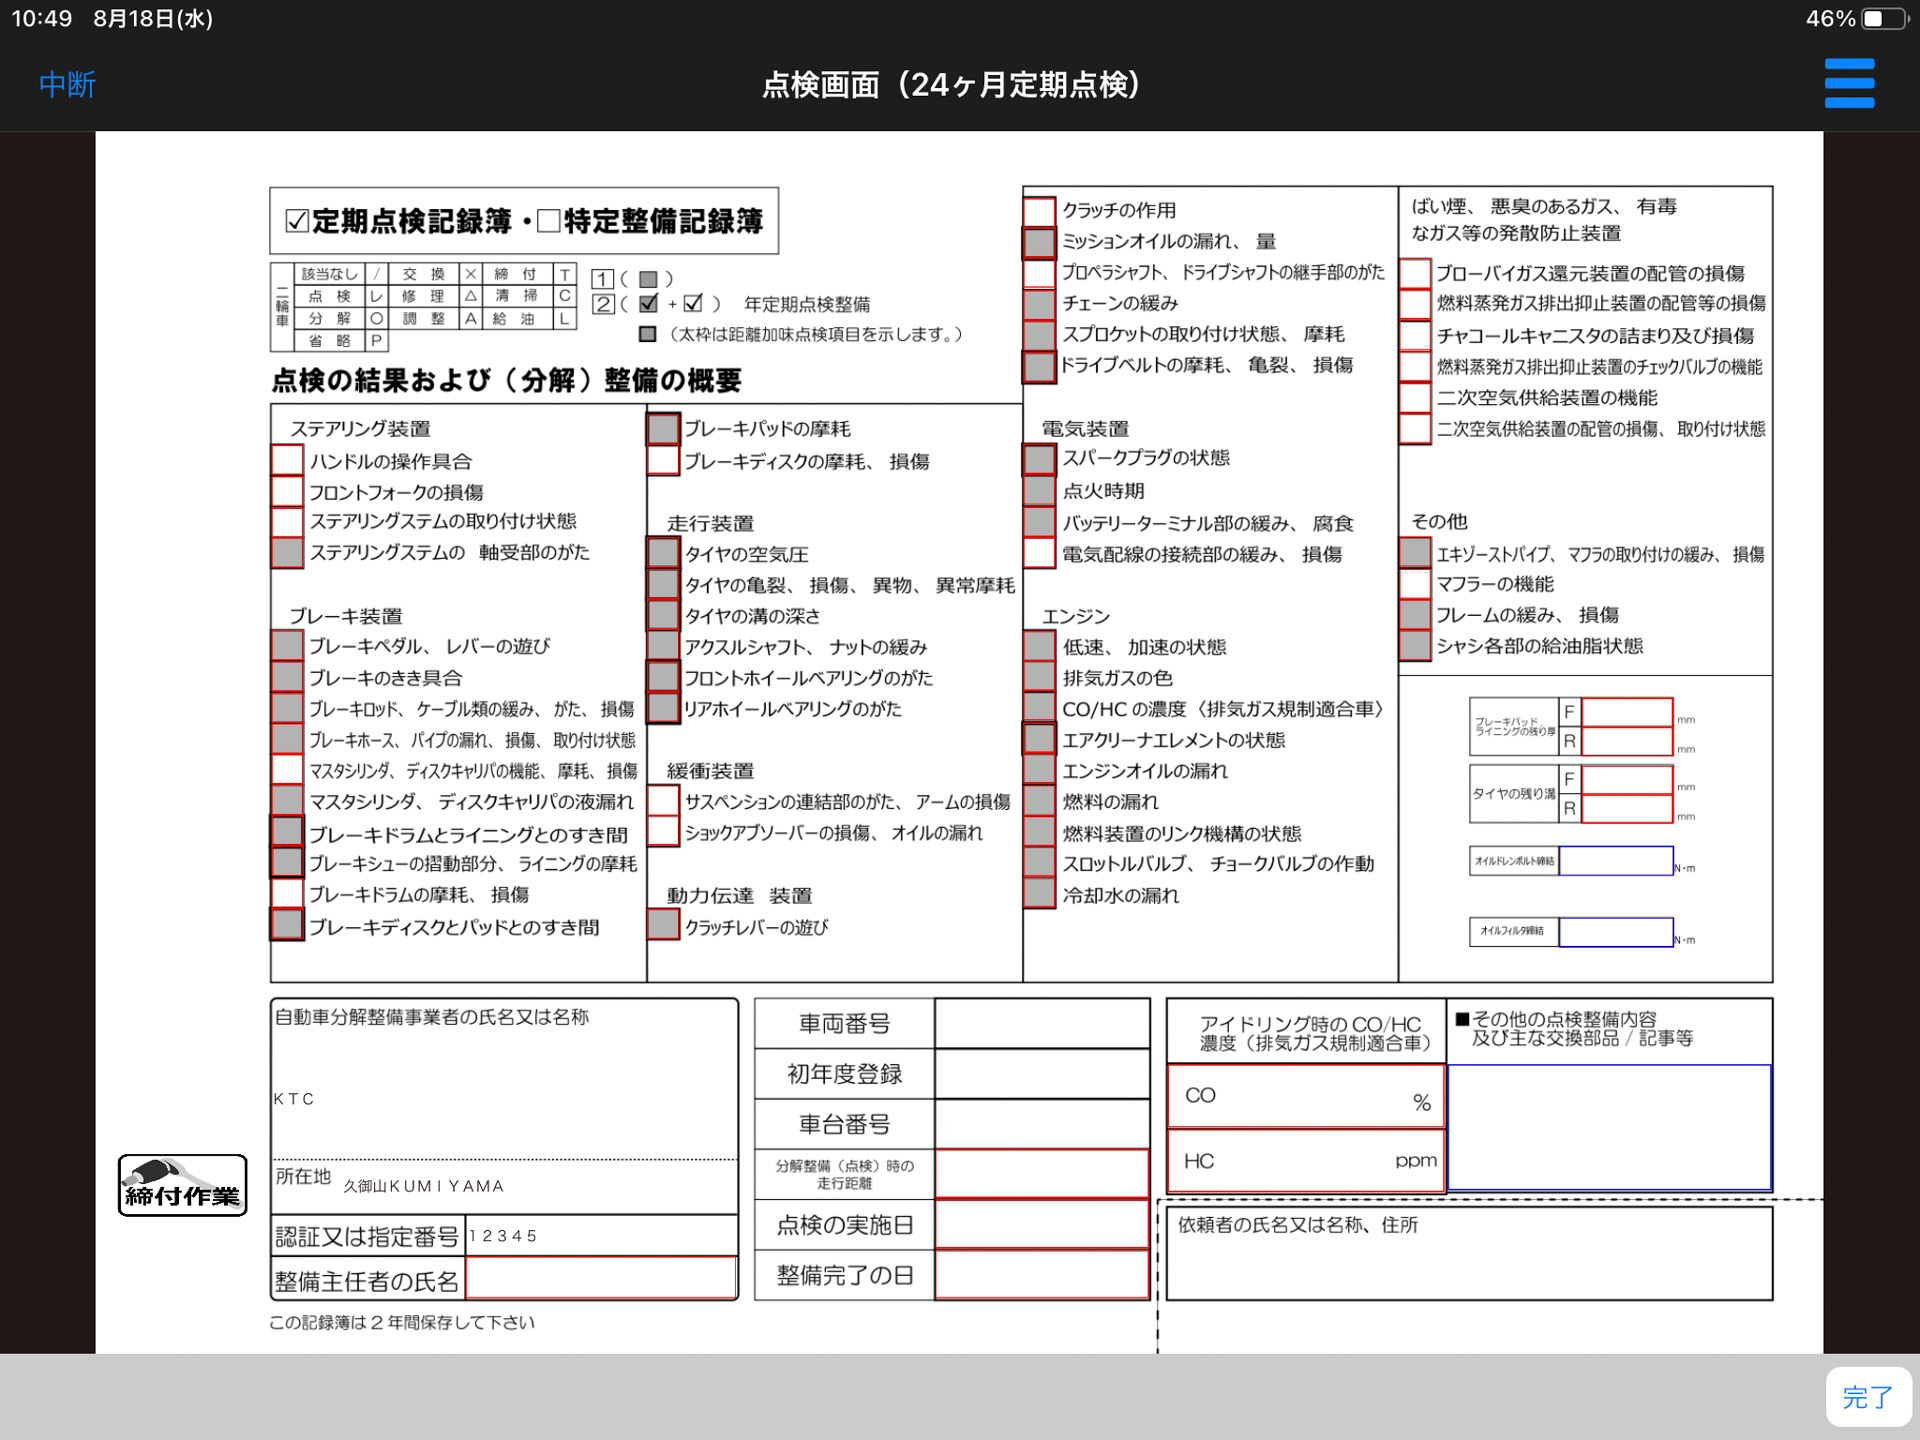Tap 中断 to interrupt the inspection
The height and width of the screenshot is (1440, 1920).
tap(65, 85)
